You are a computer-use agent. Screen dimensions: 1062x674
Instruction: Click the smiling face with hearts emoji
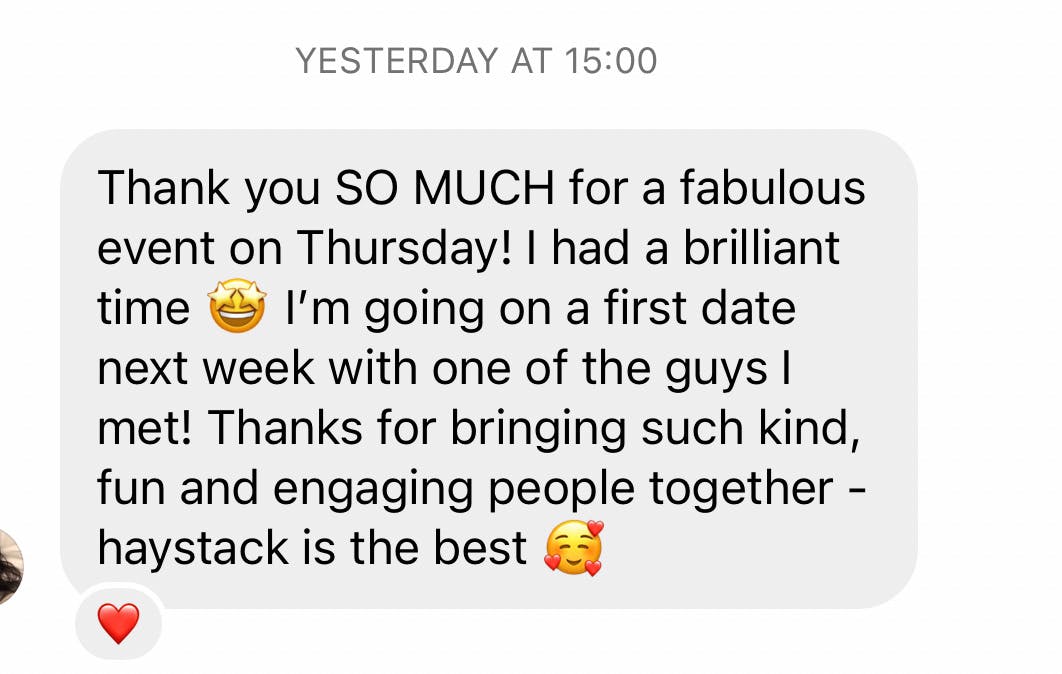pyautogui.click(x=573, y=549)
